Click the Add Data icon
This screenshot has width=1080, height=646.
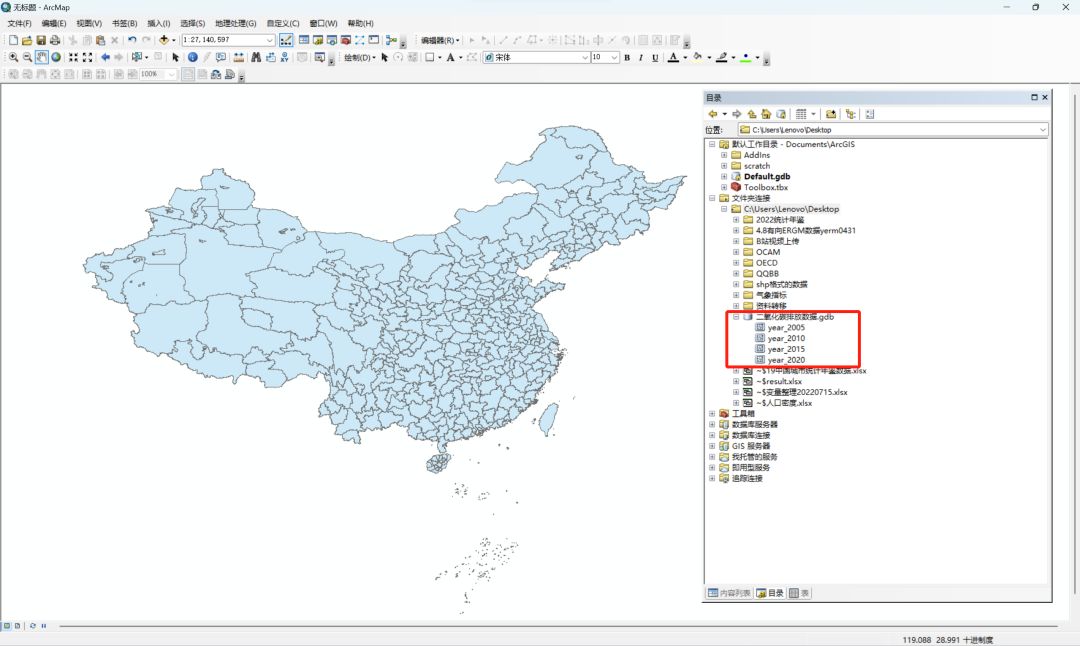coord(163,40)
